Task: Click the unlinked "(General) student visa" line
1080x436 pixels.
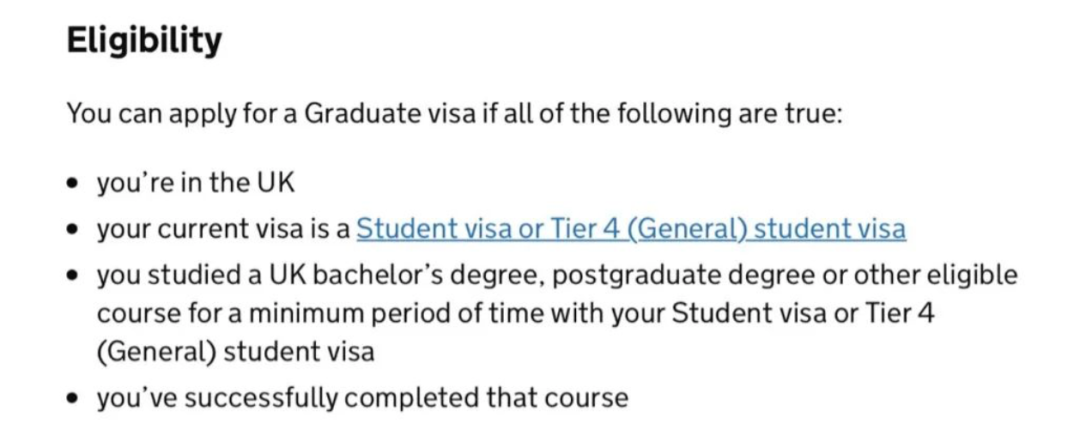Action: coord(236,353)
